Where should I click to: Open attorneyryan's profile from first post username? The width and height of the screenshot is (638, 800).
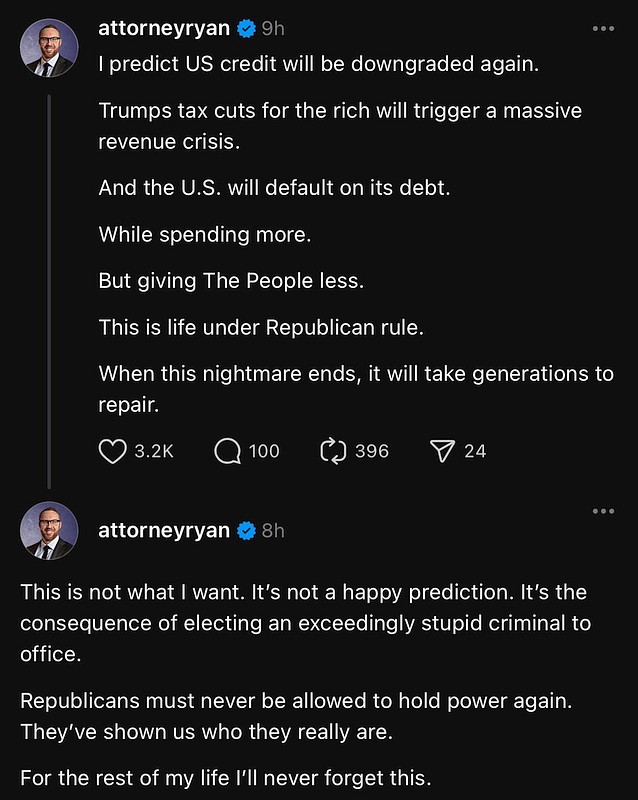[x=164, y=28]
